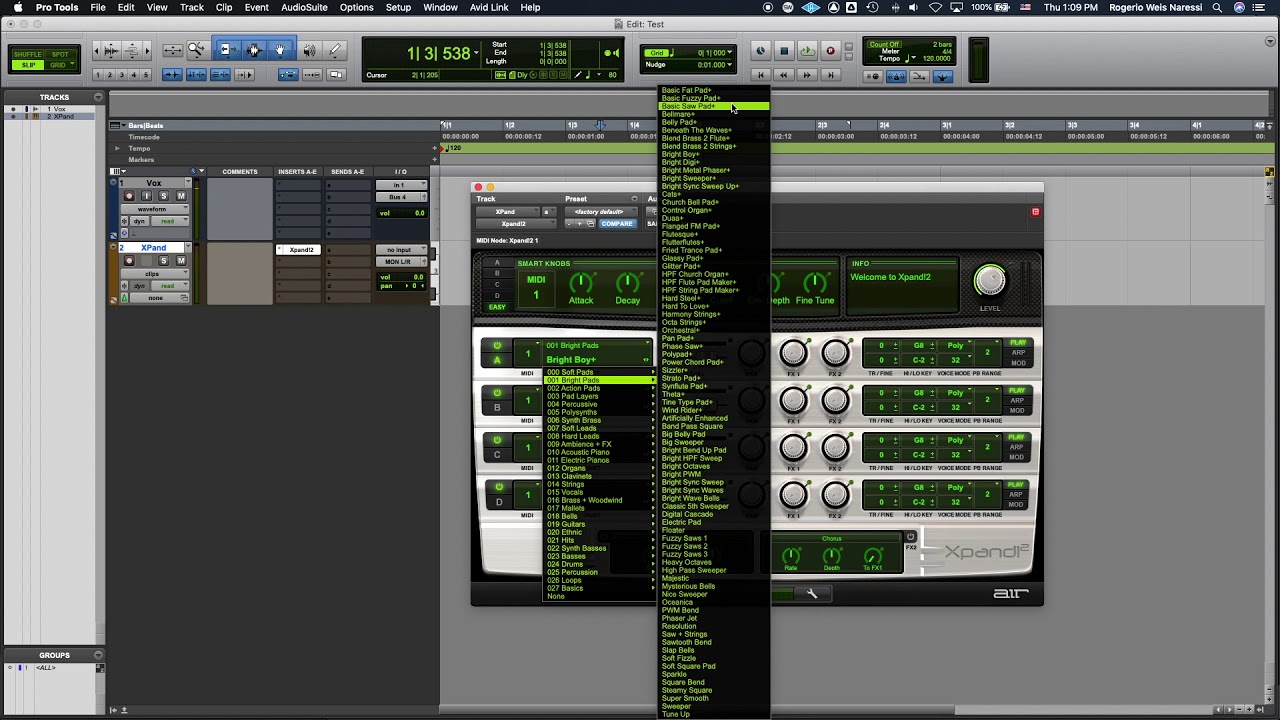
Task: Toggle the metronome click button
Action: click(896, 76)
